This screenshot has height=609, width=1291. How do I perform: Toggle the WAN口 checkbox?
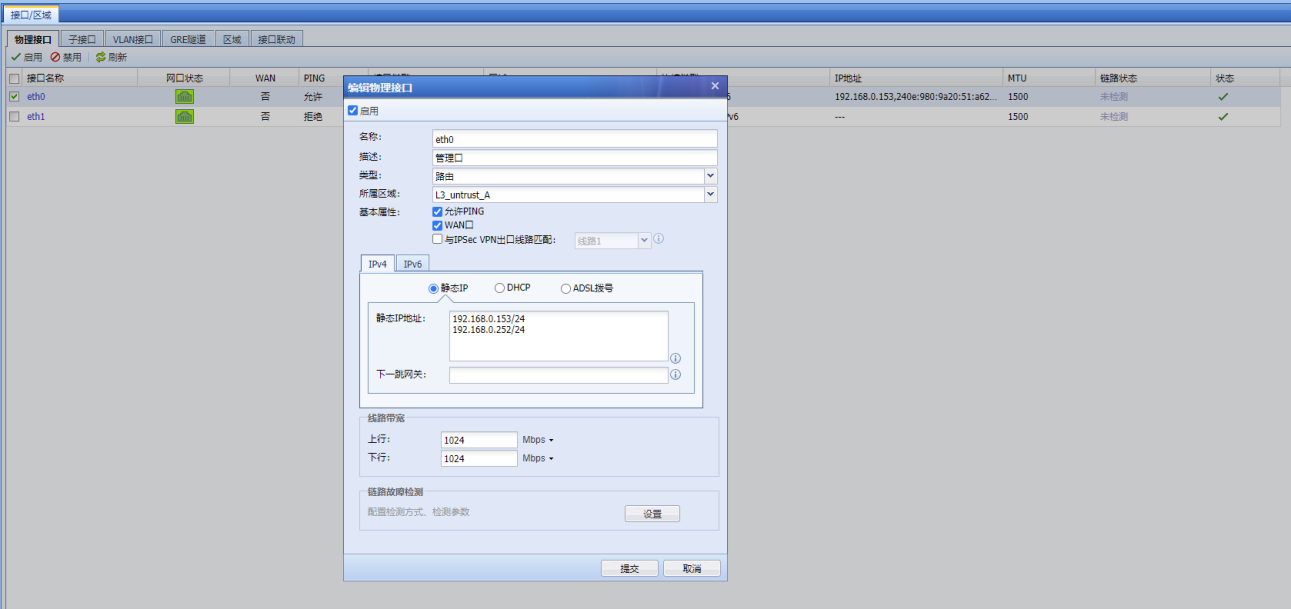tap(437, 226)
